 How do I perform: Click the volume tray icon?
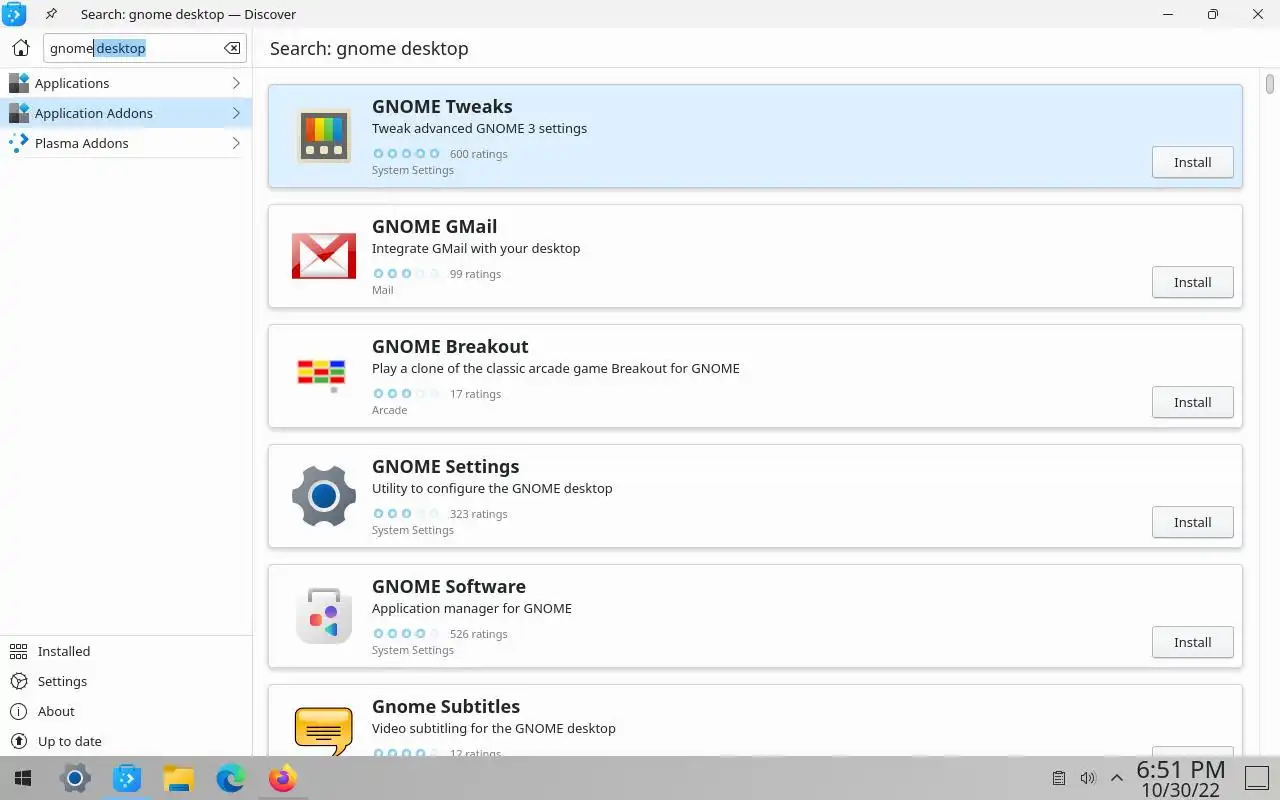[x=1088, y=778]
